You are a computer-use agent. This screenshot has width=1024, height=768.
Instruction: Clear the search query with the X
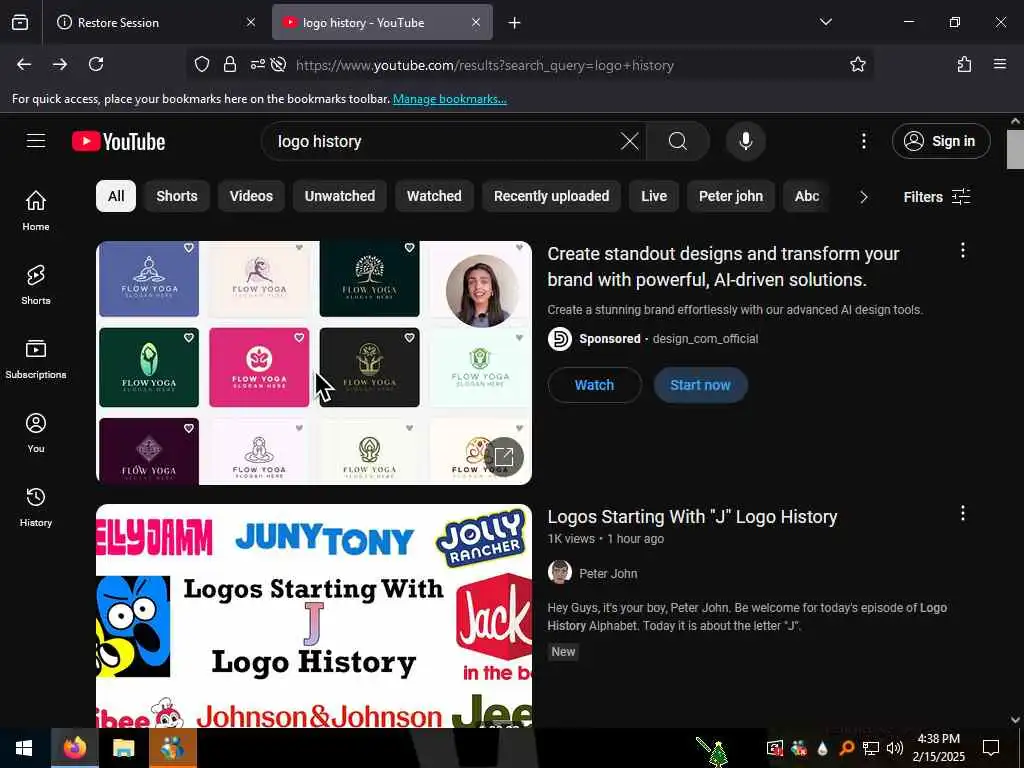pos(630,141)
